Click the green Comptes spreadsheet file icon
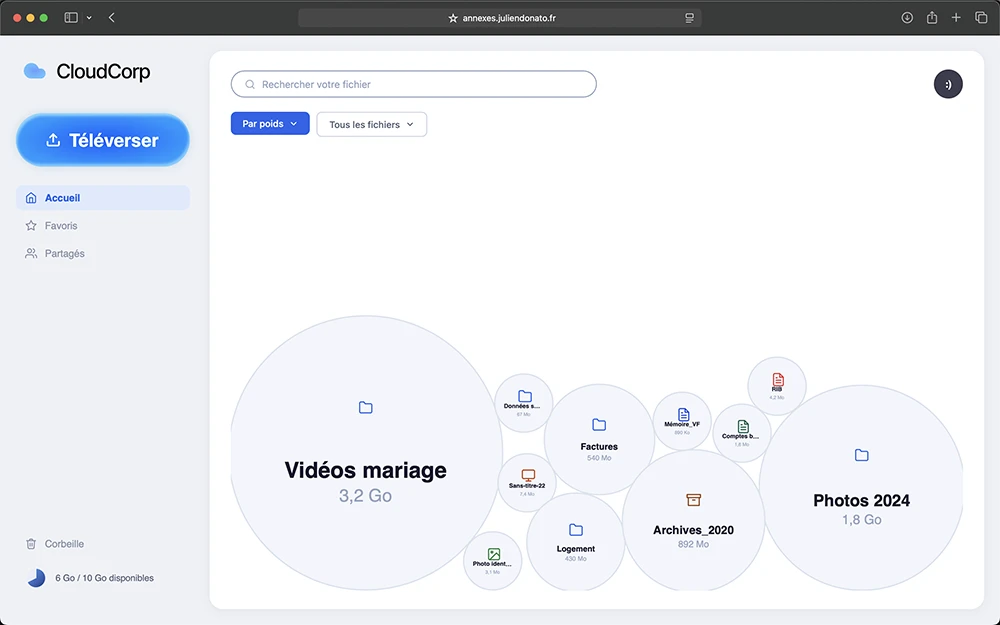Screen dimensions: 1000x625 pos(742,426)
